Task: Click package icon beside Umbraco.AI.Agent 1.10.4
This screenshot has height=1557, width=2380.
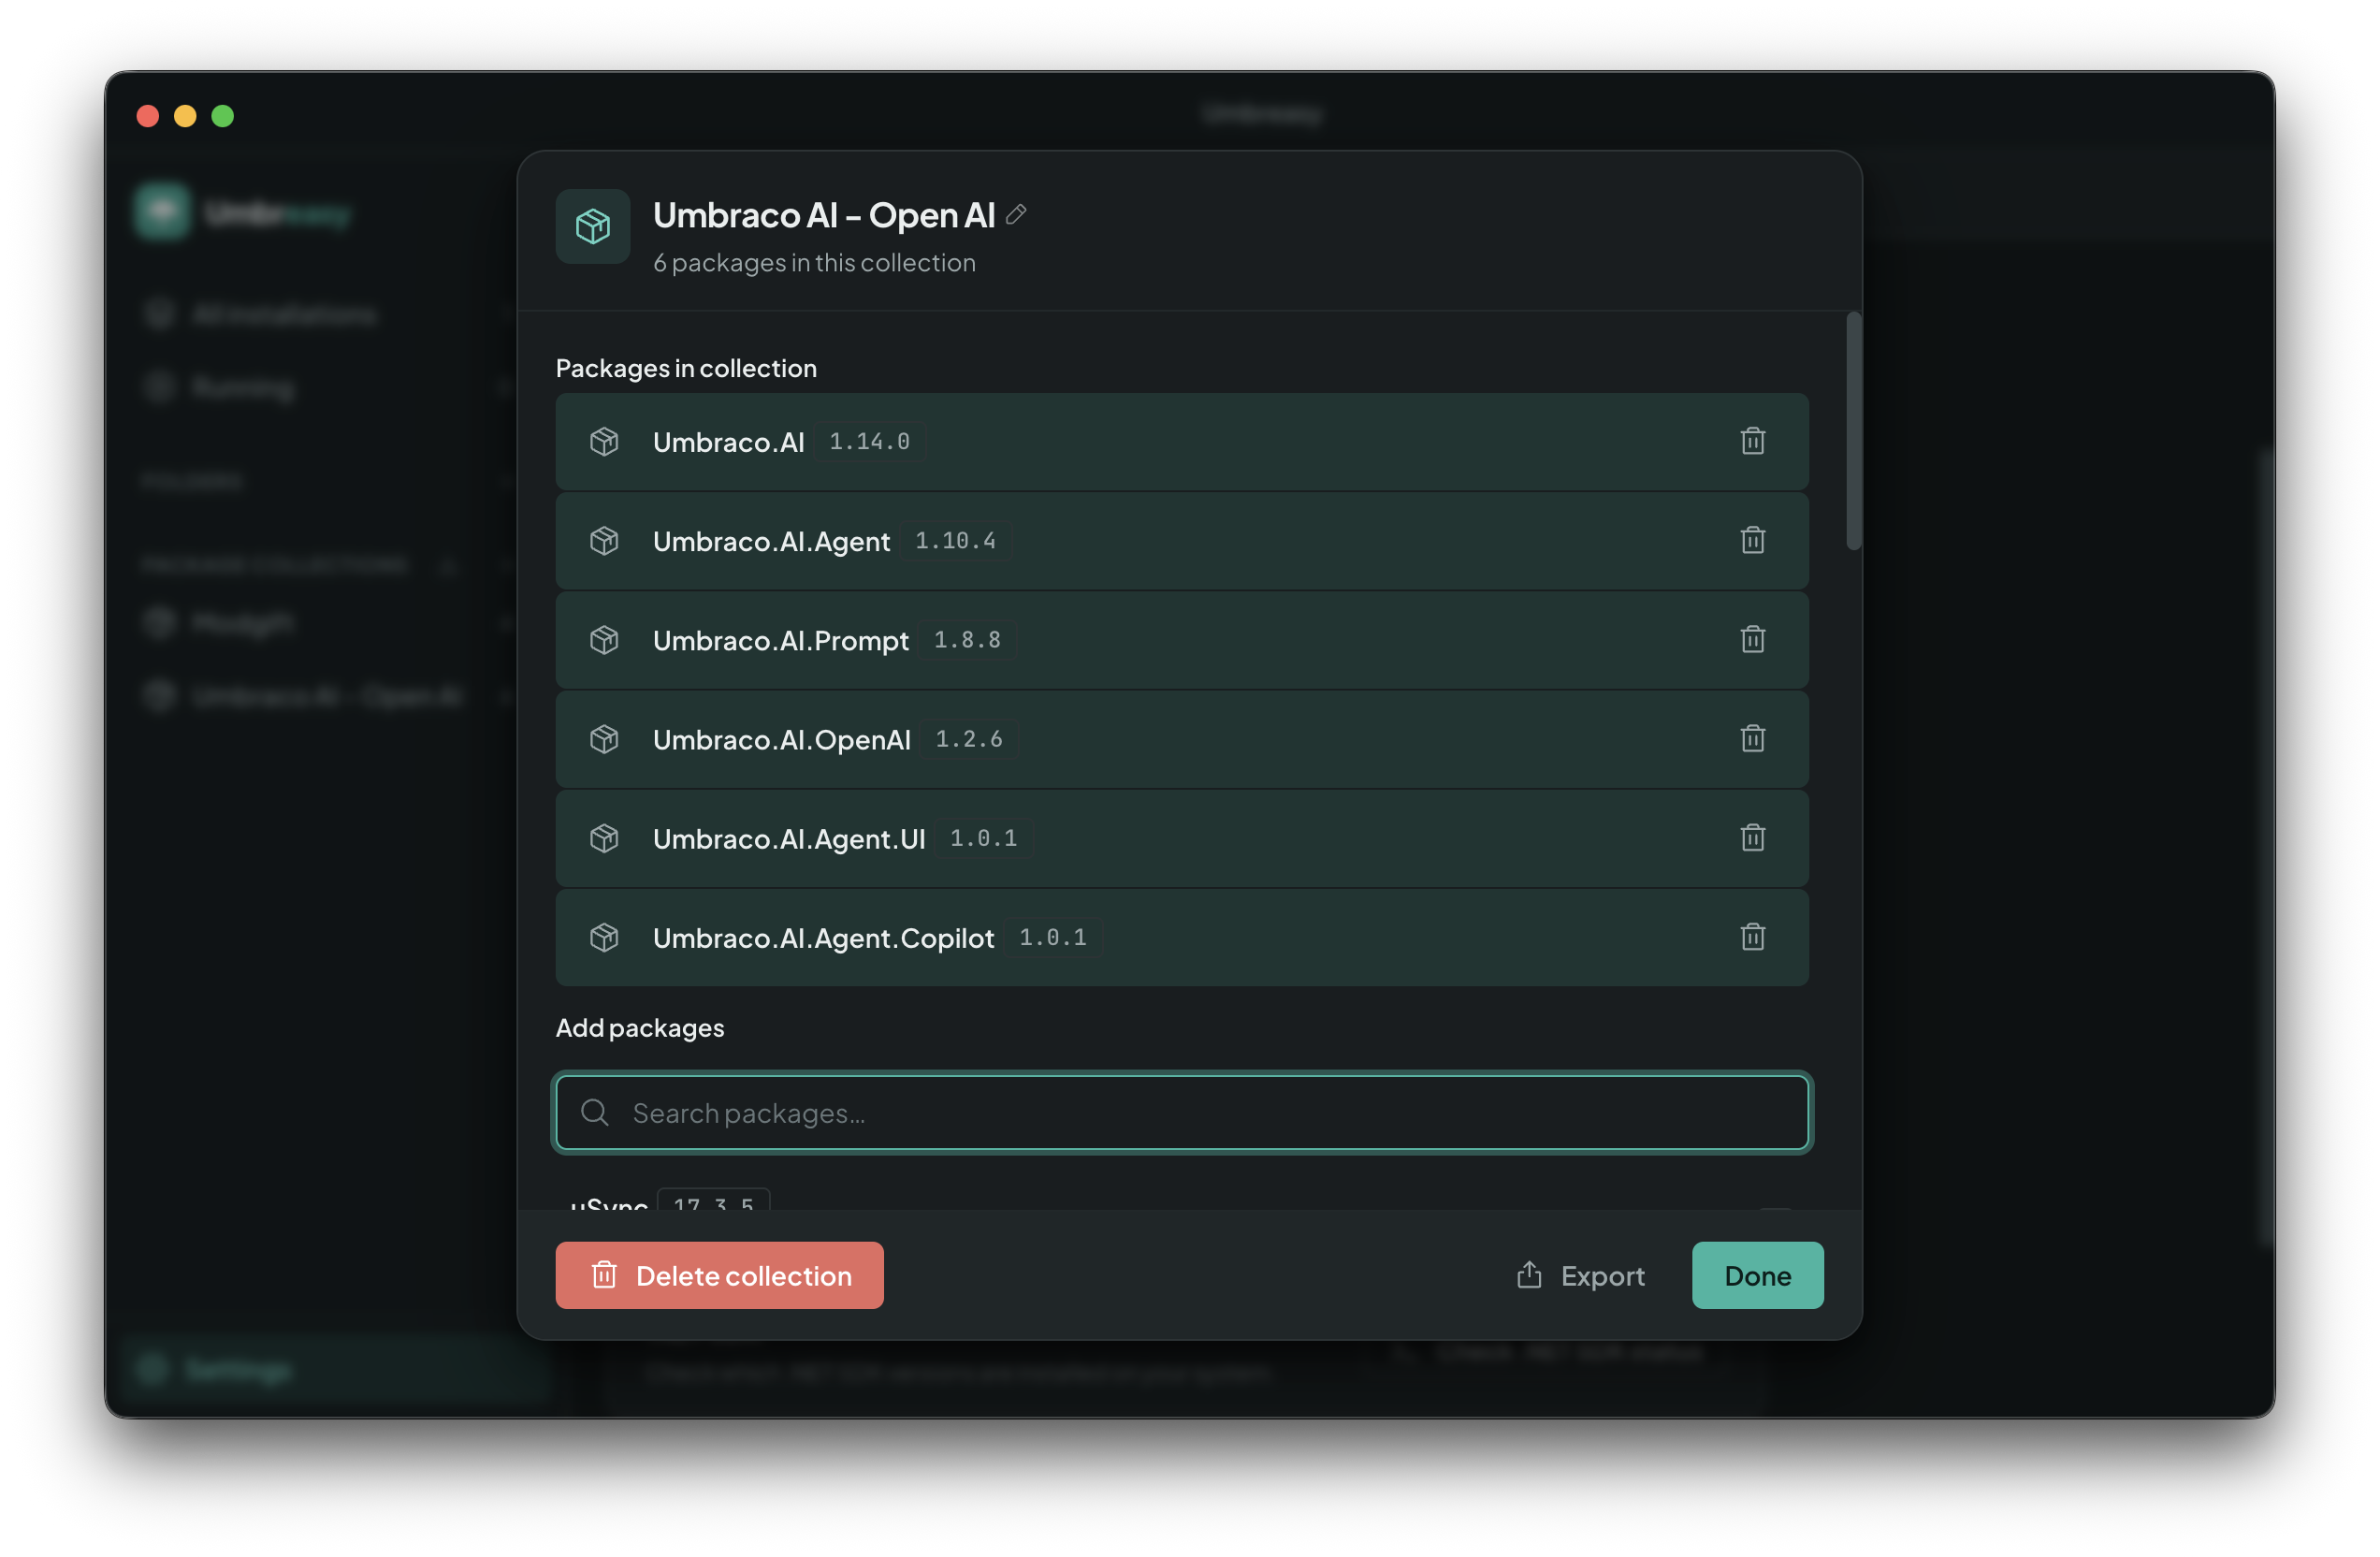Action: pyautogui.click(x=604, y=540)
